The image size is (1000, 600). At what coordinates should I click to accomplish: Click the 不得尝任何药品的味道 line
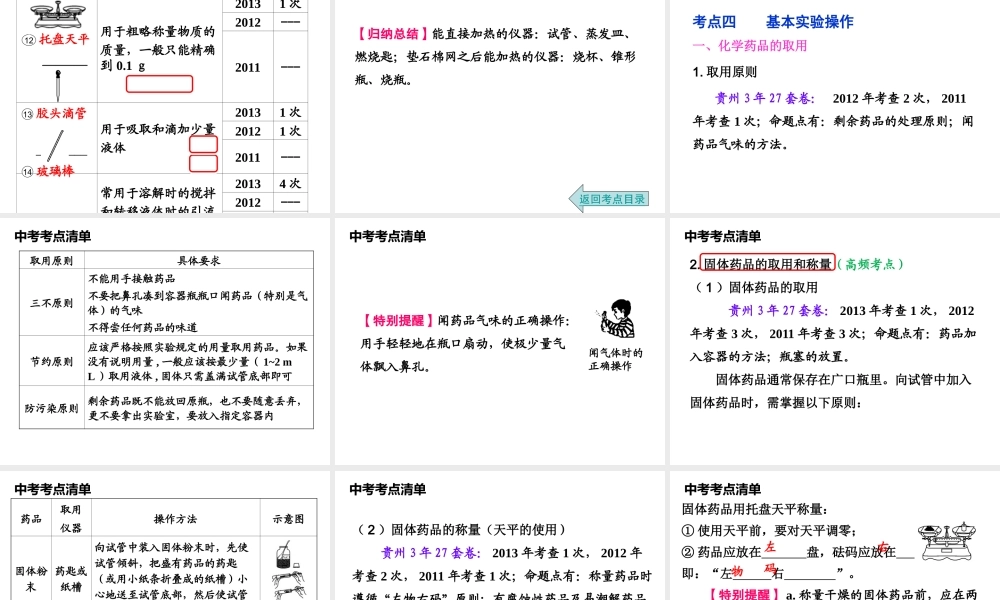click(143, 327)
